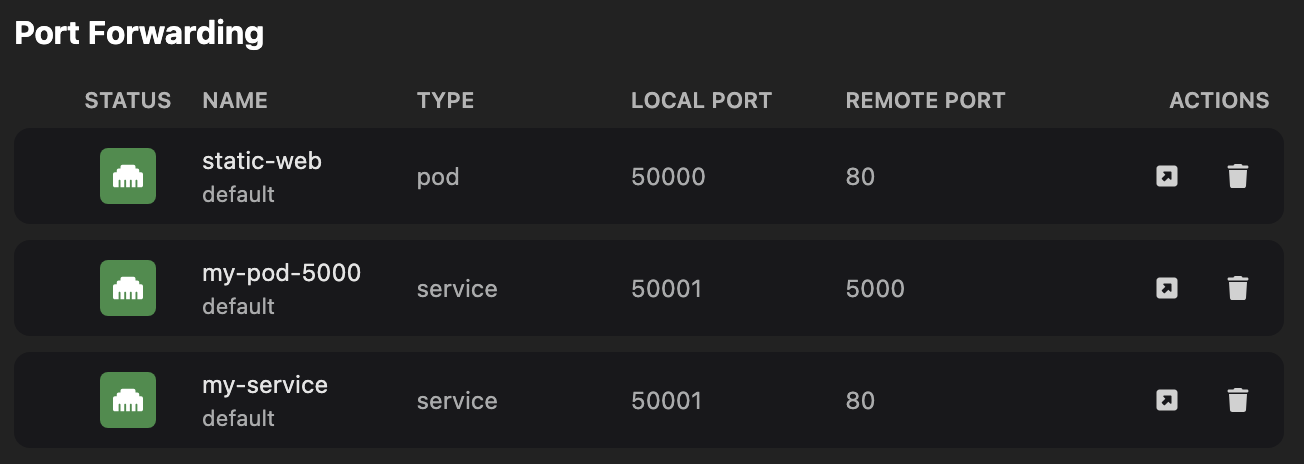Click the STATUS column header

tap(128, 100)
